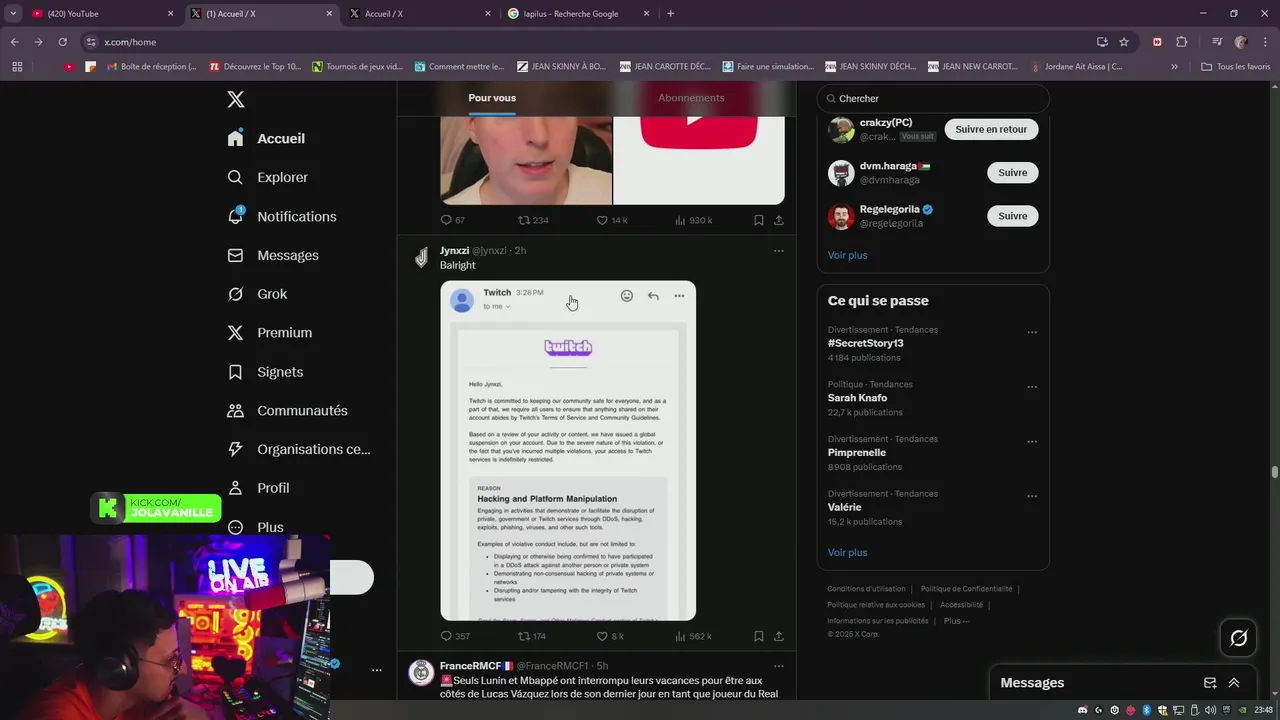Open Grok floating button

pos(1239,638)
